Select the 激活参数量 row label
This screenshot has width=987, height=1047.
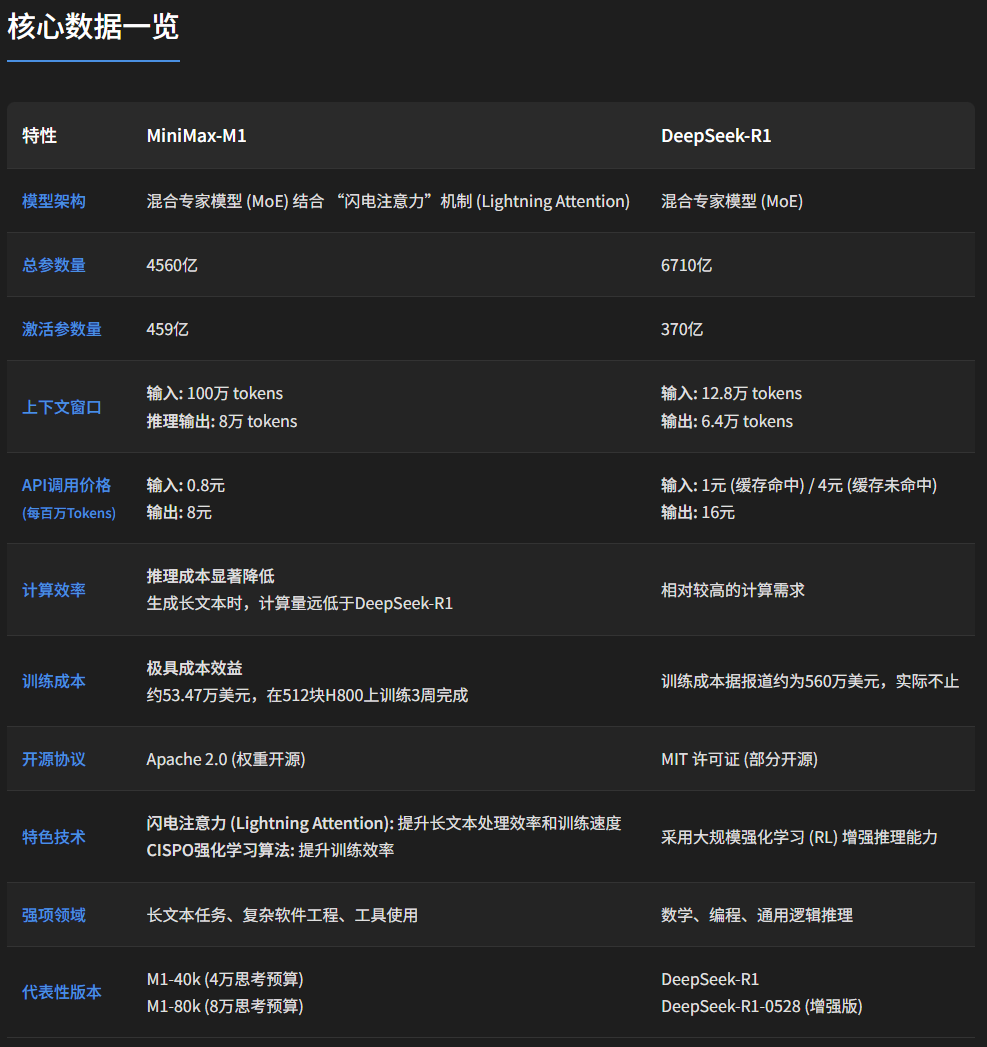click(x=61, y=329)
